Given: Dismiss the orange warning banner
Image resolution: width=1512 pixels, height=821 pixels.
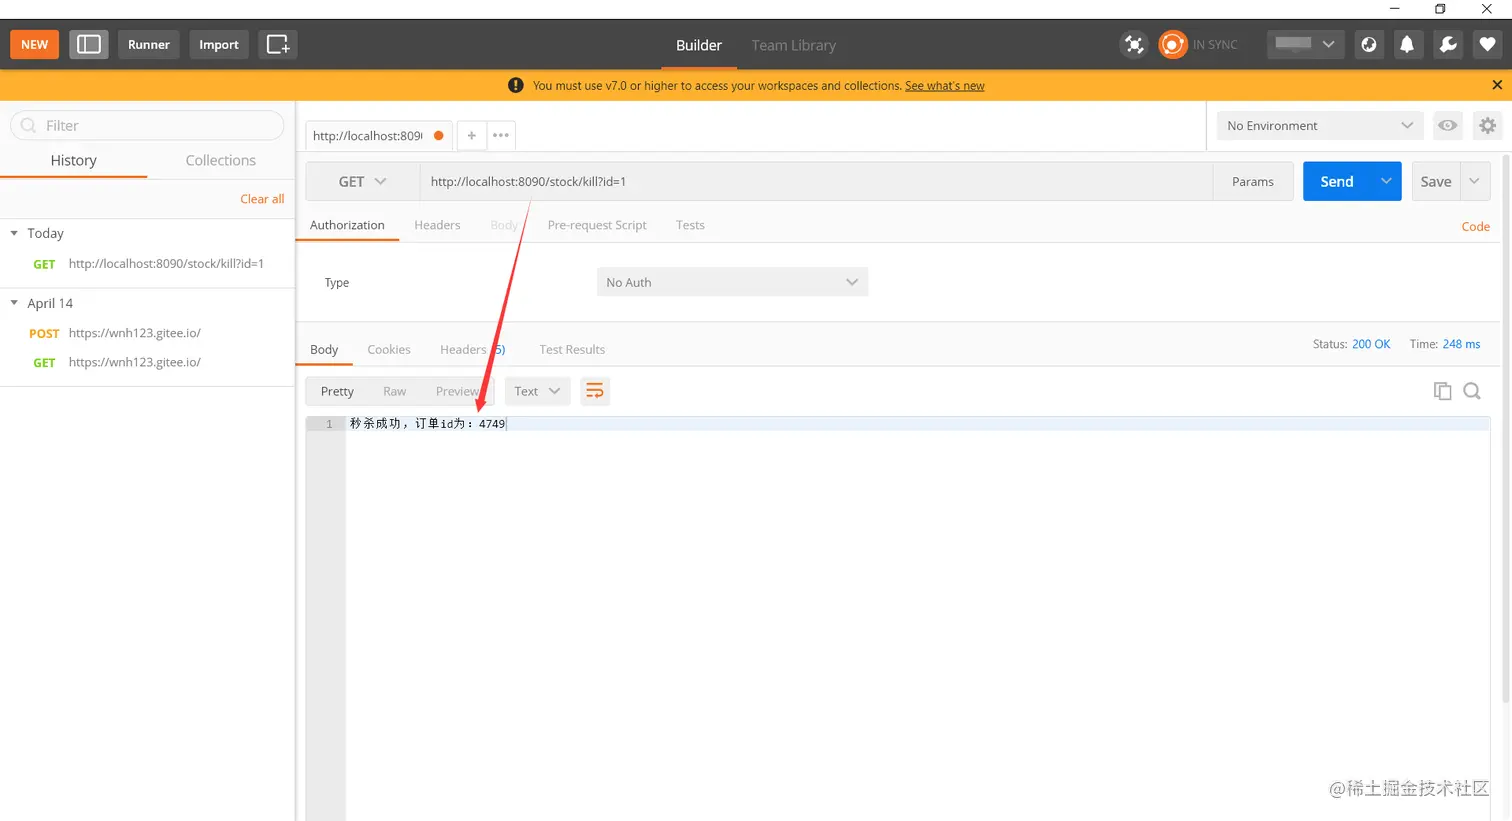Looking at the screenshot, I should 1497,85.
